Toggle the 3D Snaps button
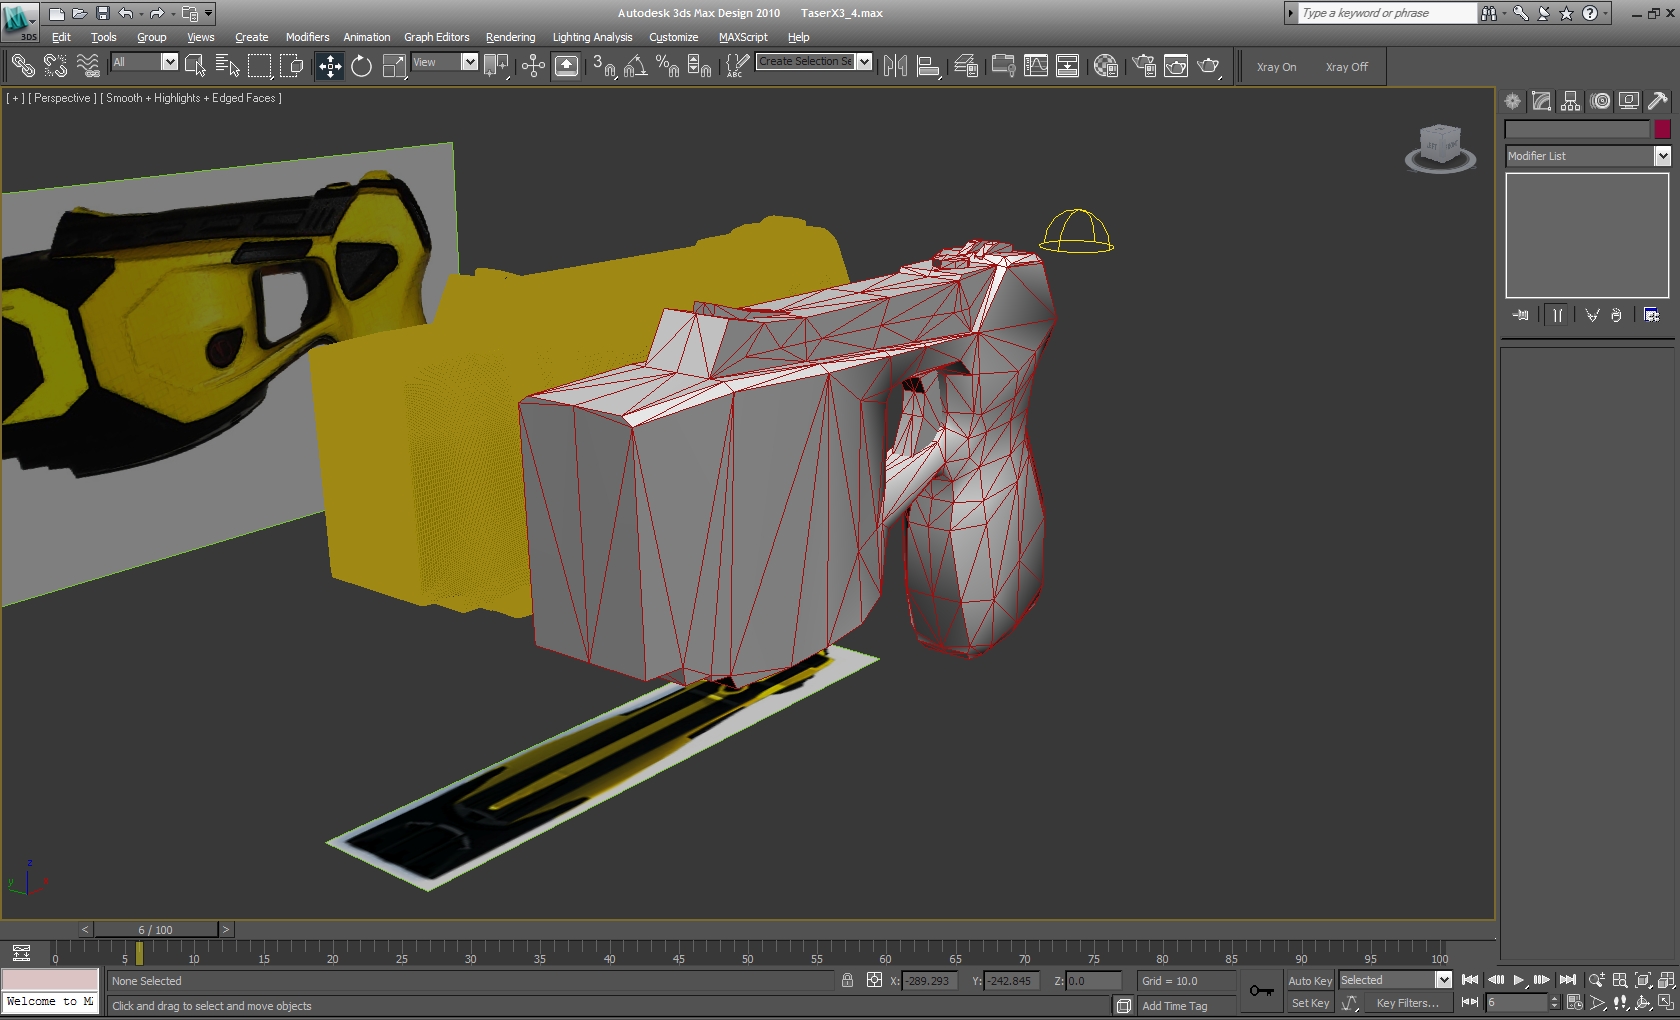 (603, 67)
